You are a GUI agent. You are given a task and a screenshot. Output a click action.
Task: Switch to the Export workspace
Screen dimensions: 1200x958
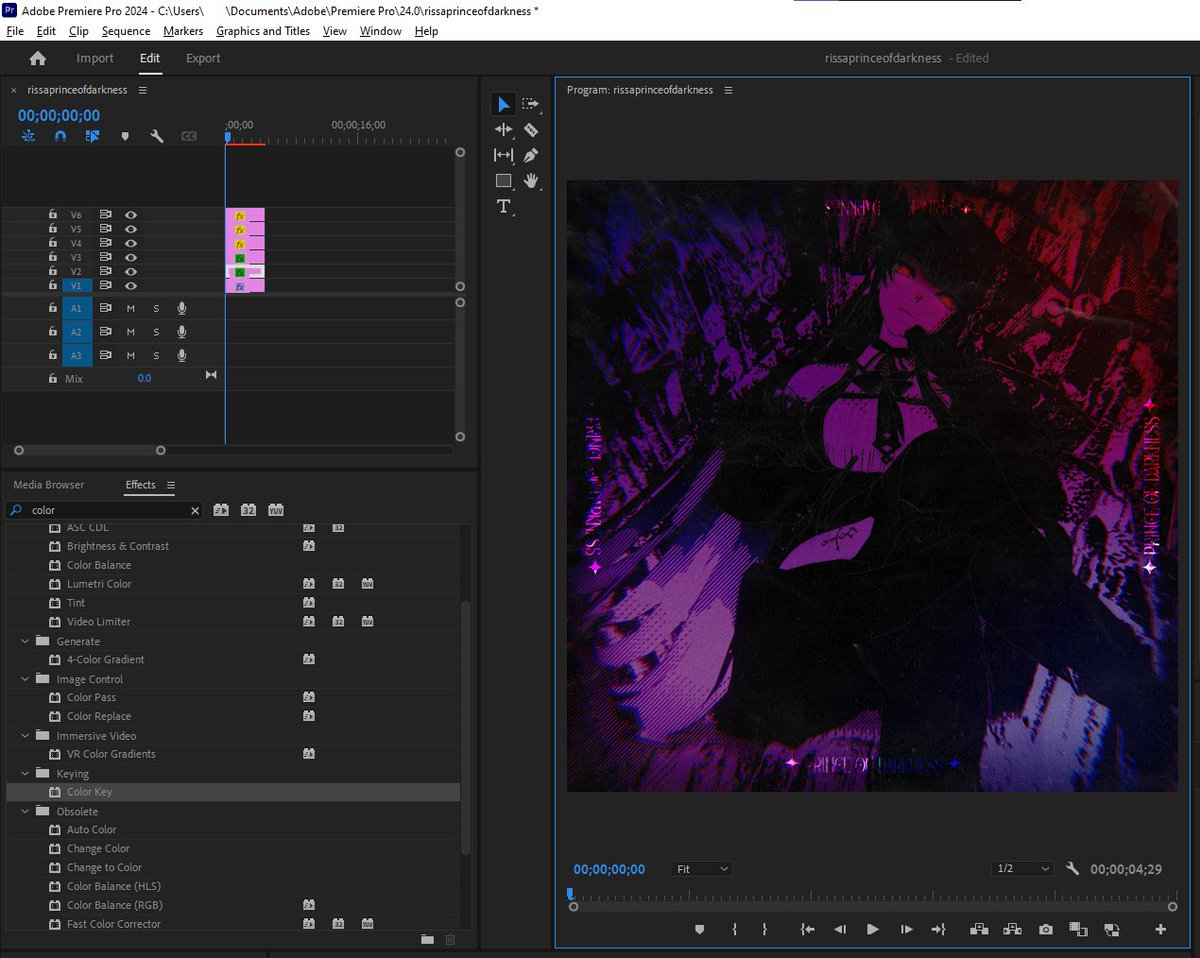(203, 58)
